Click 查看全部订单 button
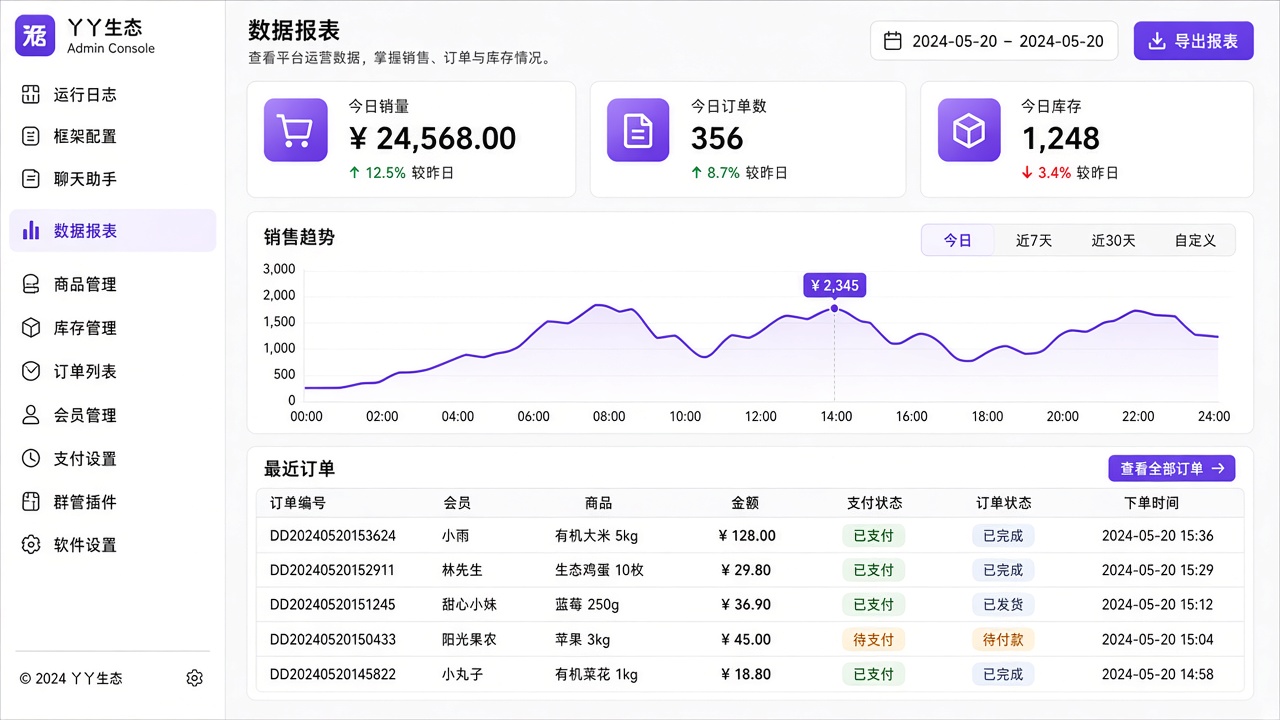1280x720 pixels. coord(1172,468)
